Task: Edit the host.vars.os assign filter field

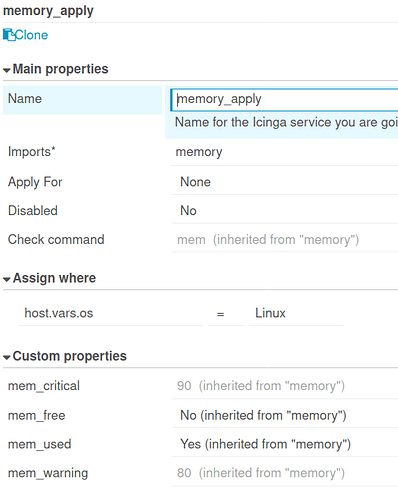Action: click(x=111, y=313)
